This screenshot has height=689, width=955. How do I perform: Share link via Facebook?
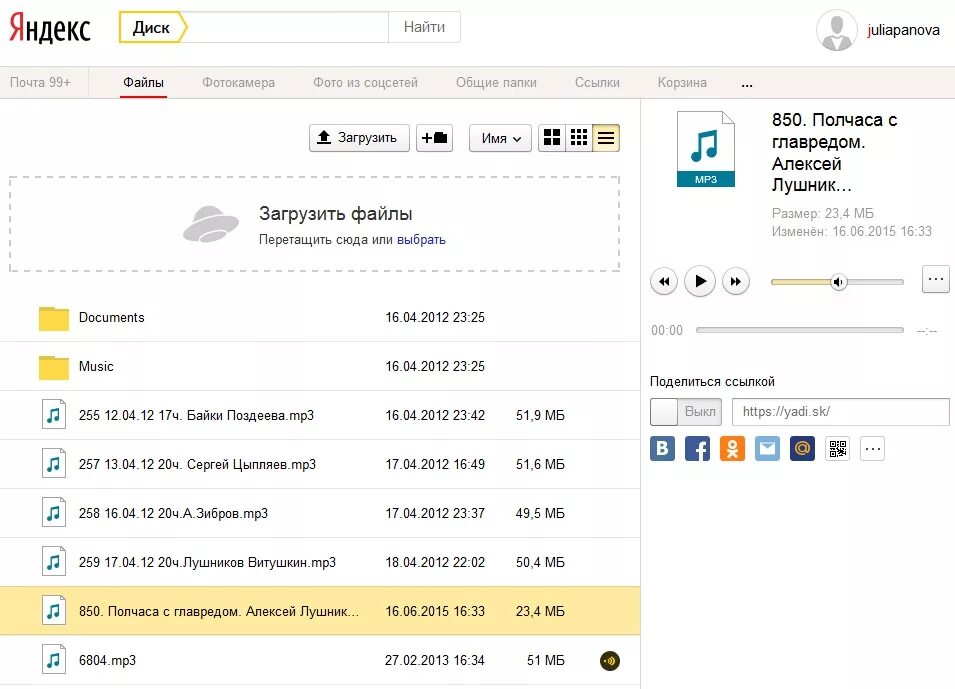(697, 449)
